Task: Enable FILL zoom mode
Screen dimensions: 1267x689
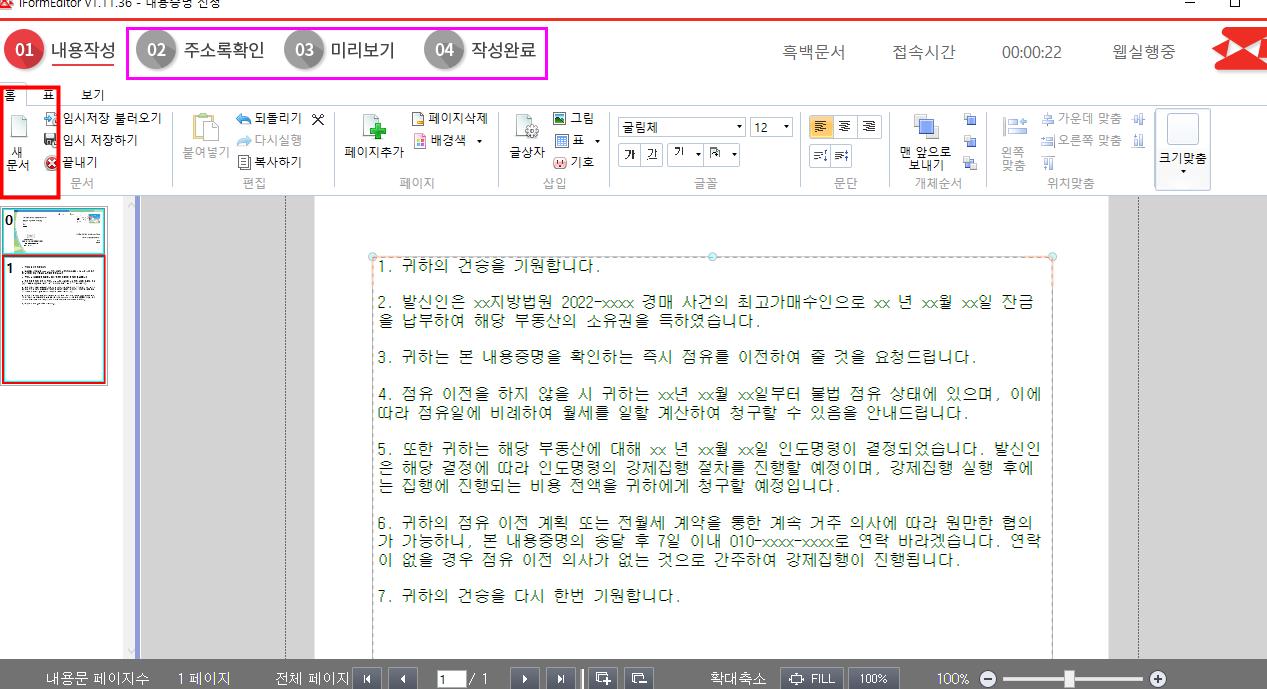Action: click(x=812, y=678)
